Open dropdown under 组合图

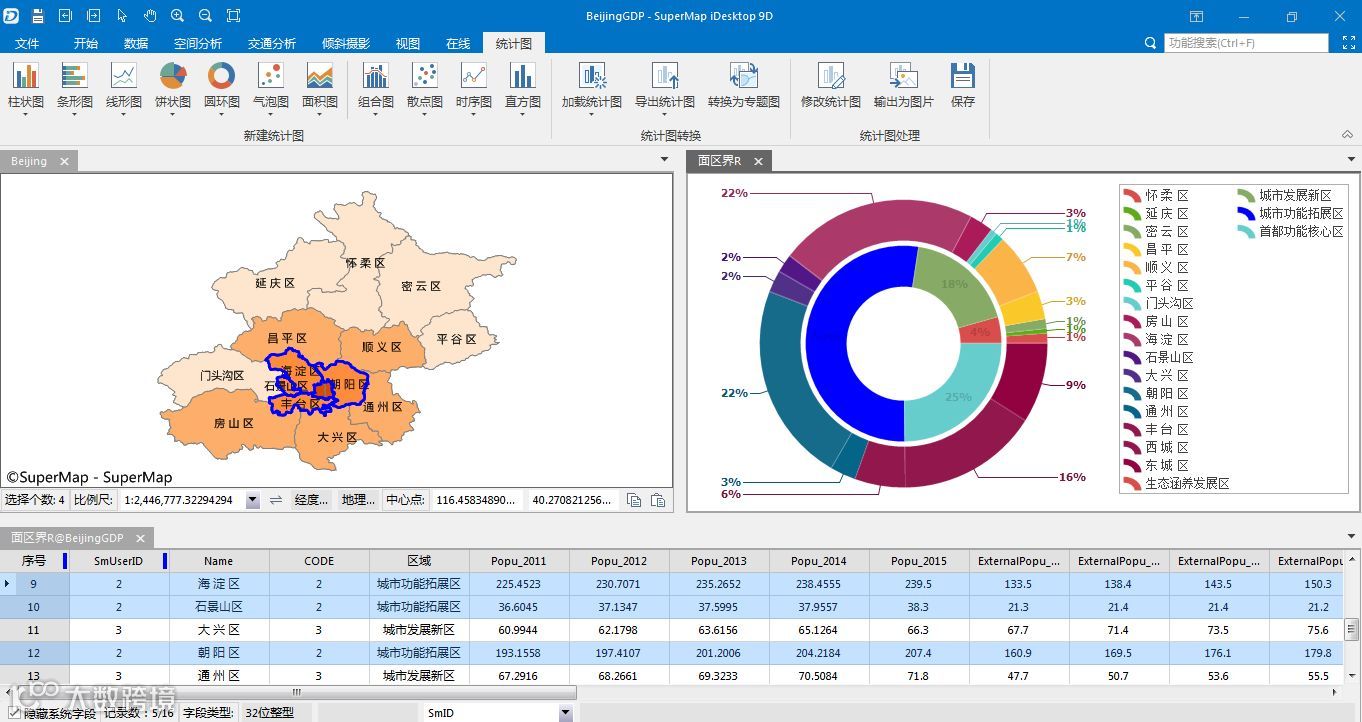click(x=376, y=114)
